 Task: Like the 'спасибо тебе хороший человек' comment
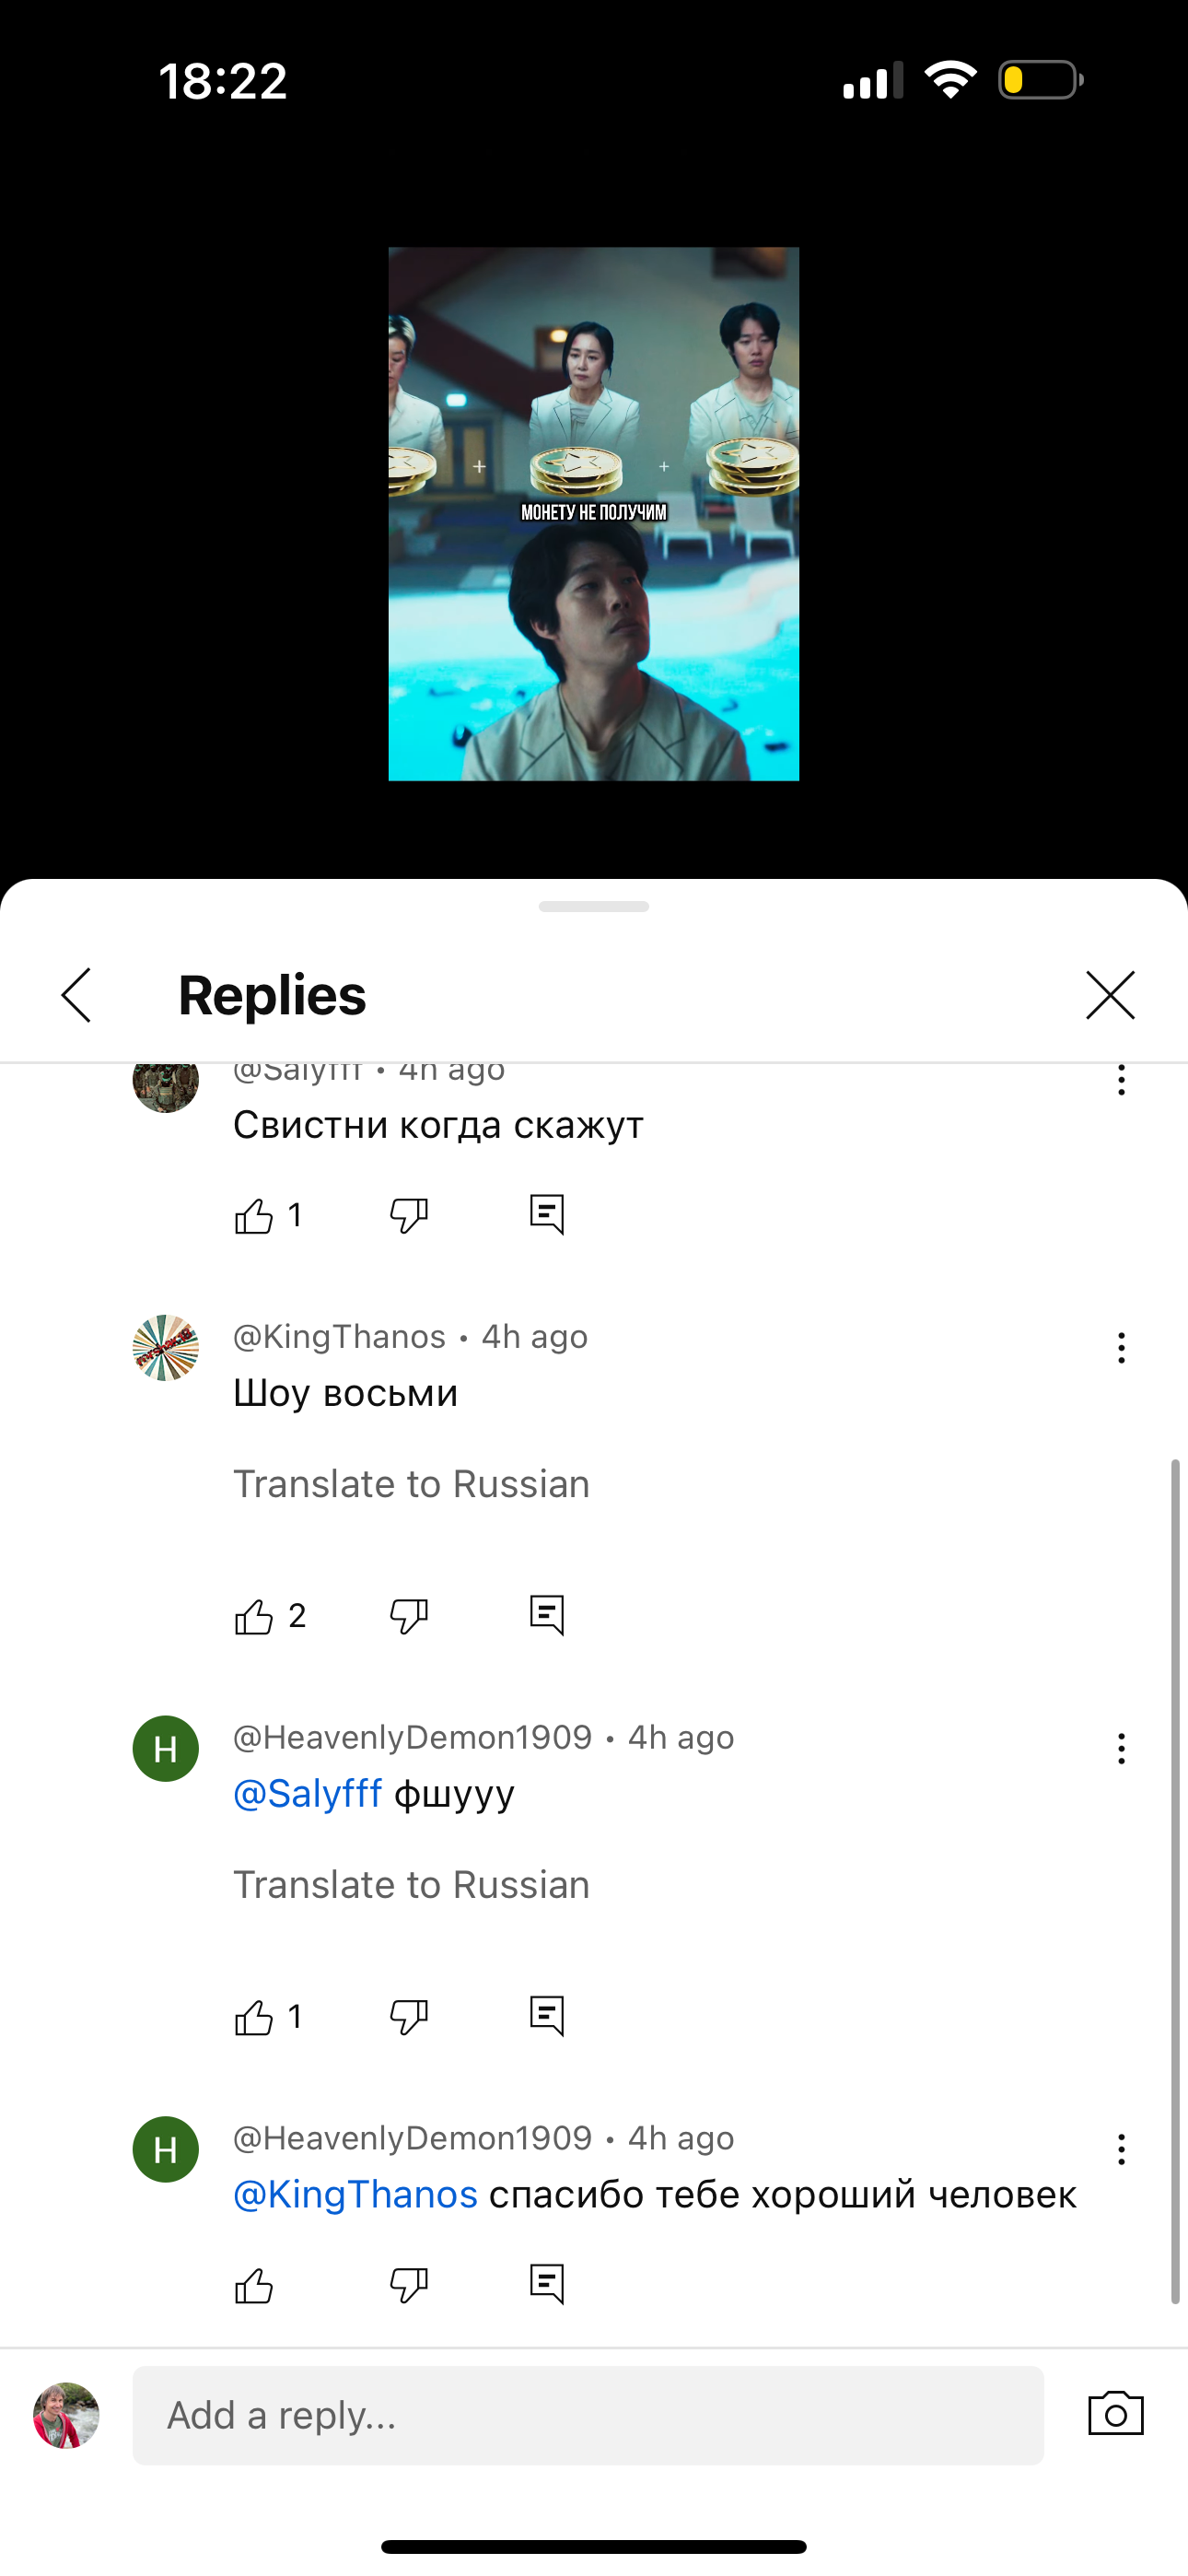[x=254, y=2285]
